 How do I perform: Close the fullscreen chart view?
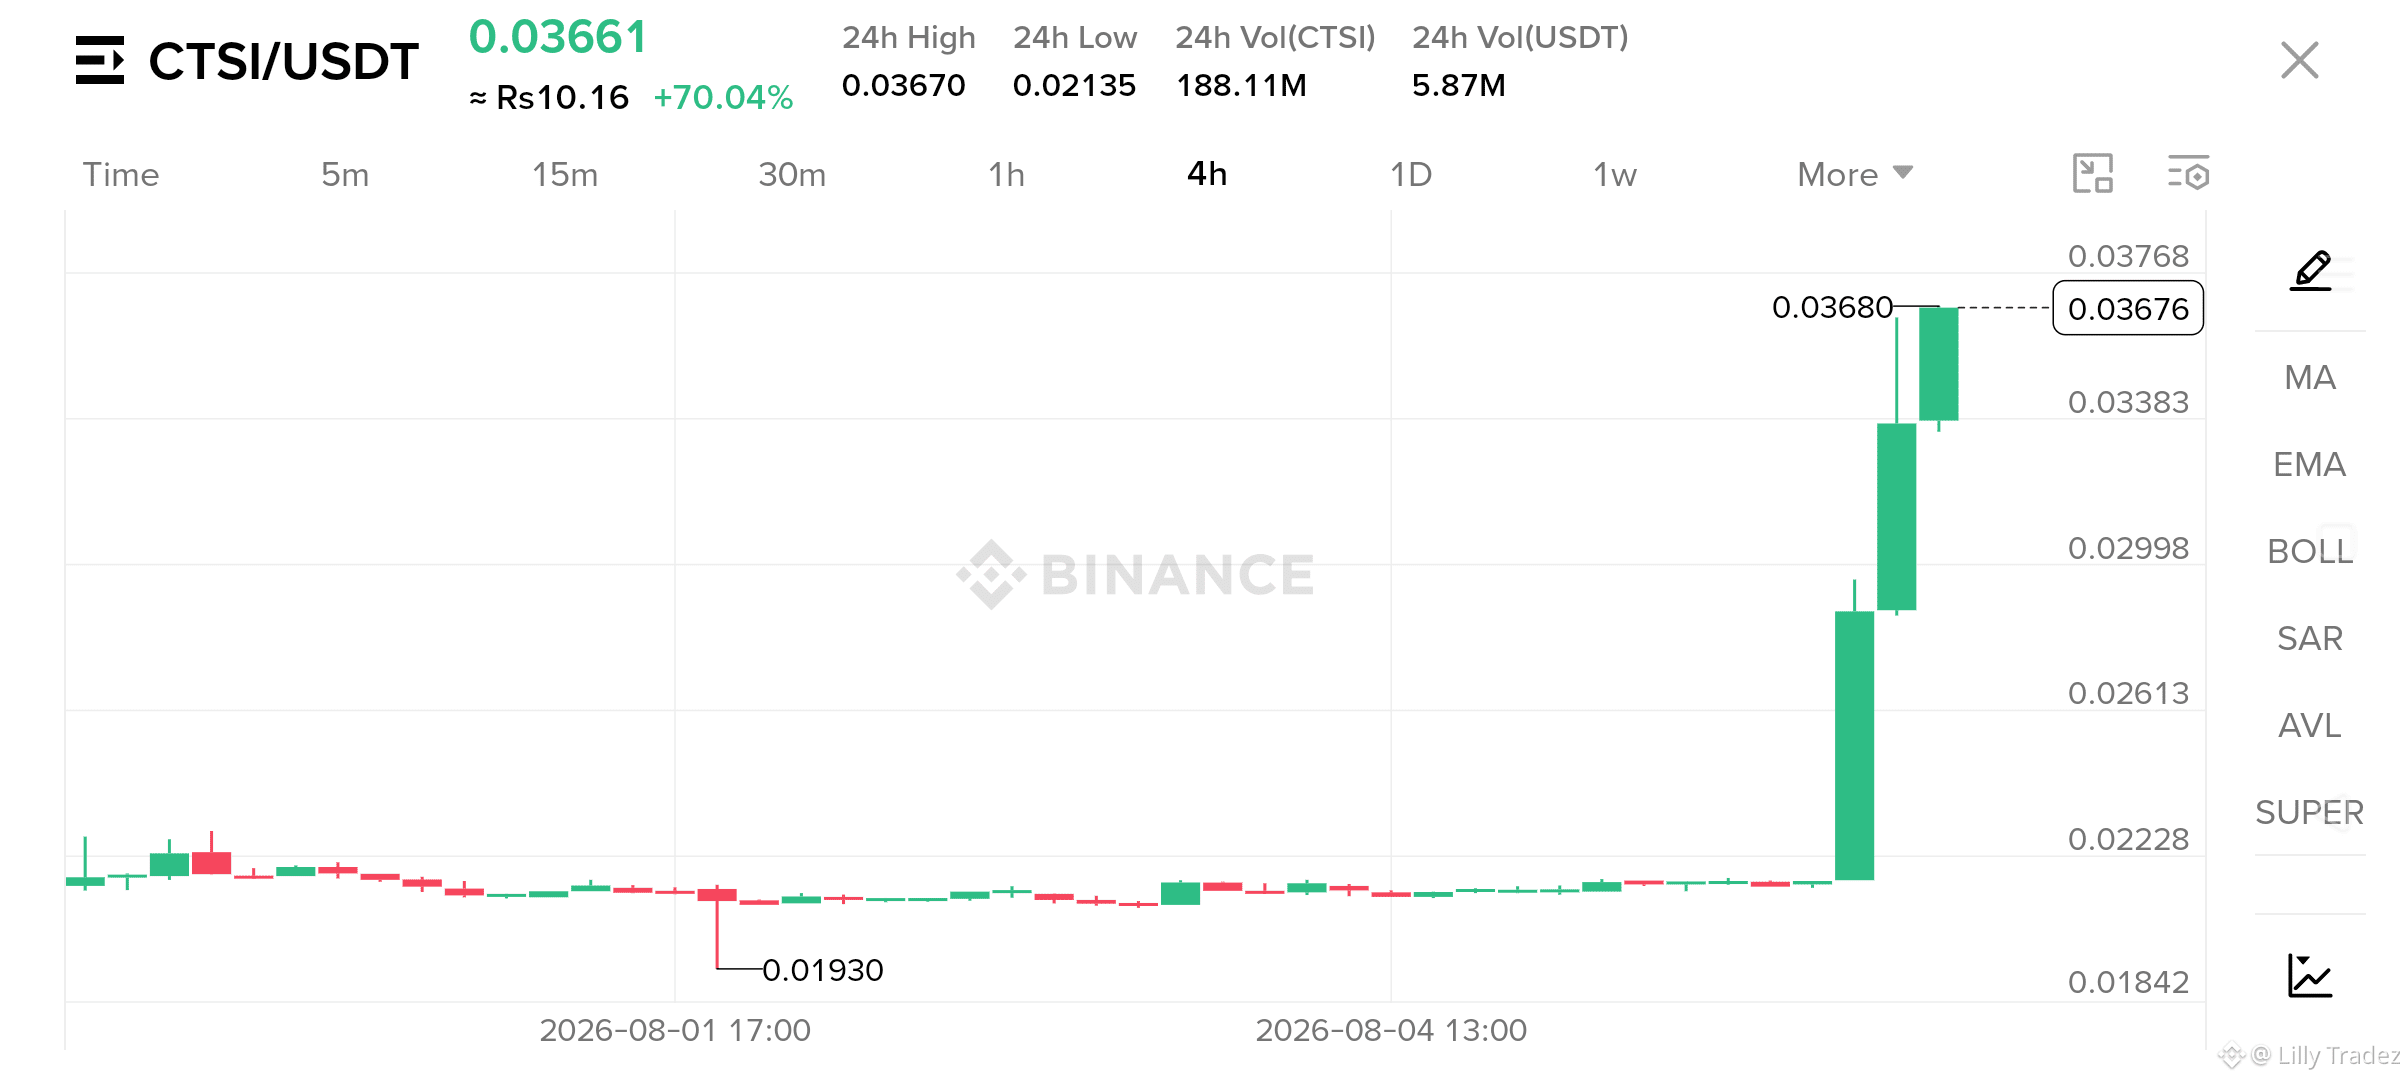(2300, 60)
